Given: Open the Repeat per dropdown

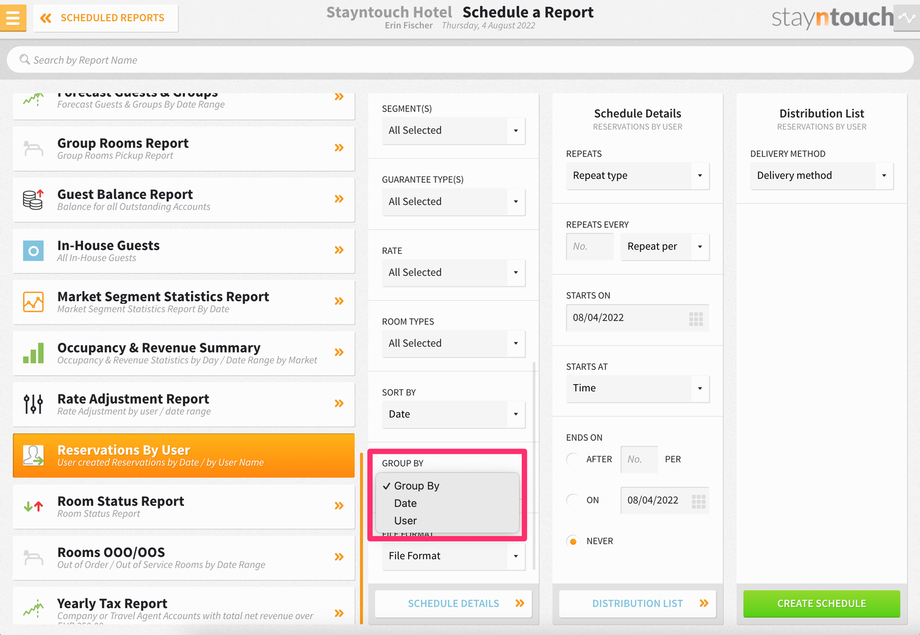Looking at the screenshot, I should pyautogui.click(x=665, y=246).
